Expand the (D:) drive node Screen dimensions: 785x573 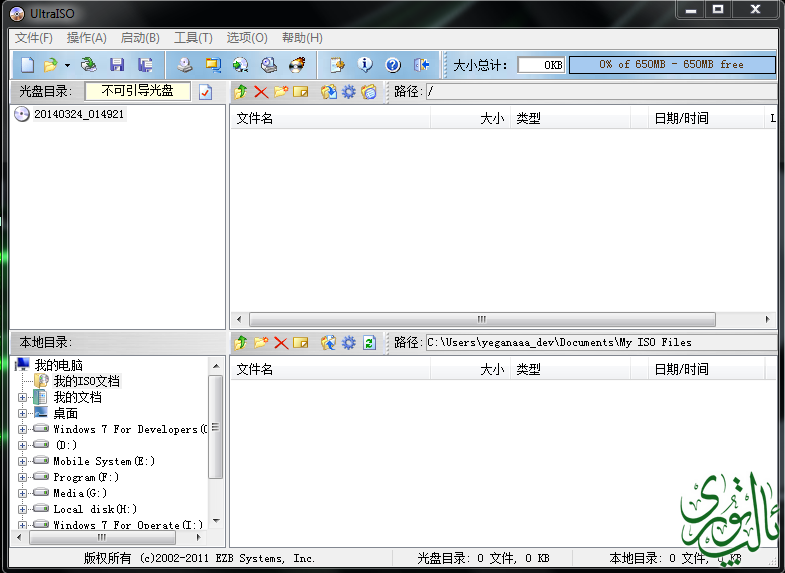[x=22, y=445]
